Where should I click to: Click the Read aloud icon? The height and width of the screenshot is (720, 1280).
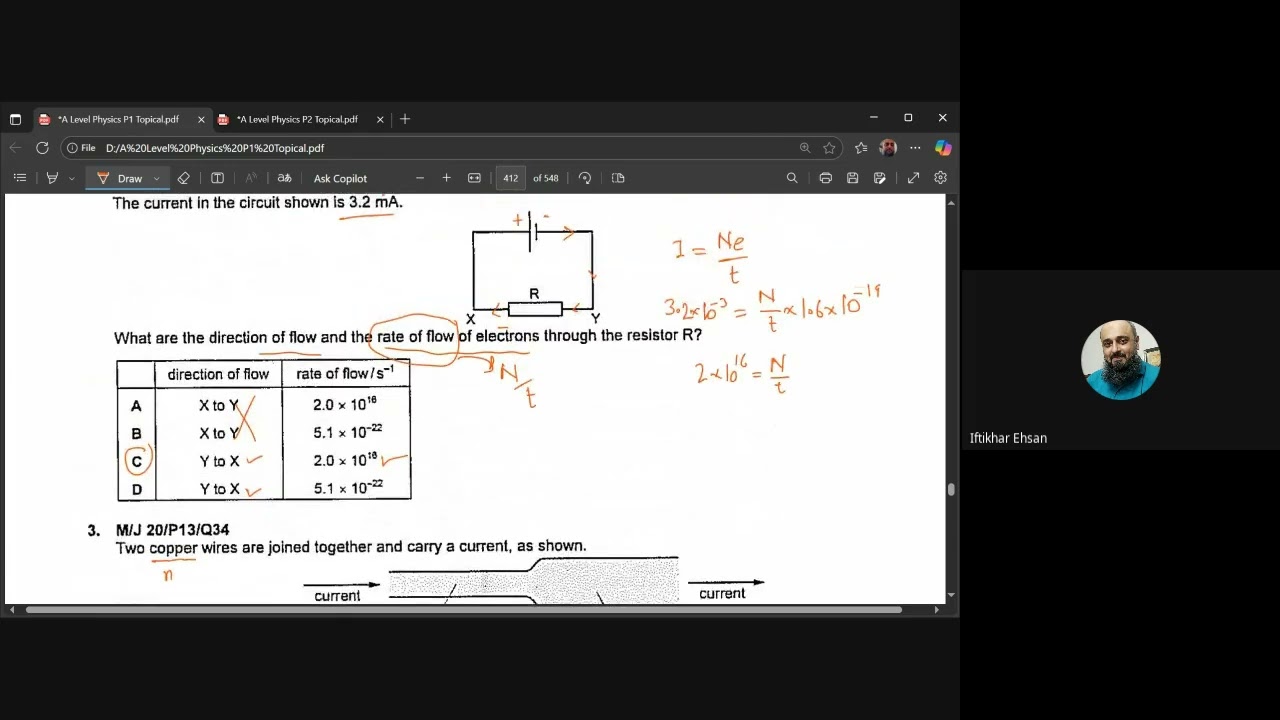point(251,178)
